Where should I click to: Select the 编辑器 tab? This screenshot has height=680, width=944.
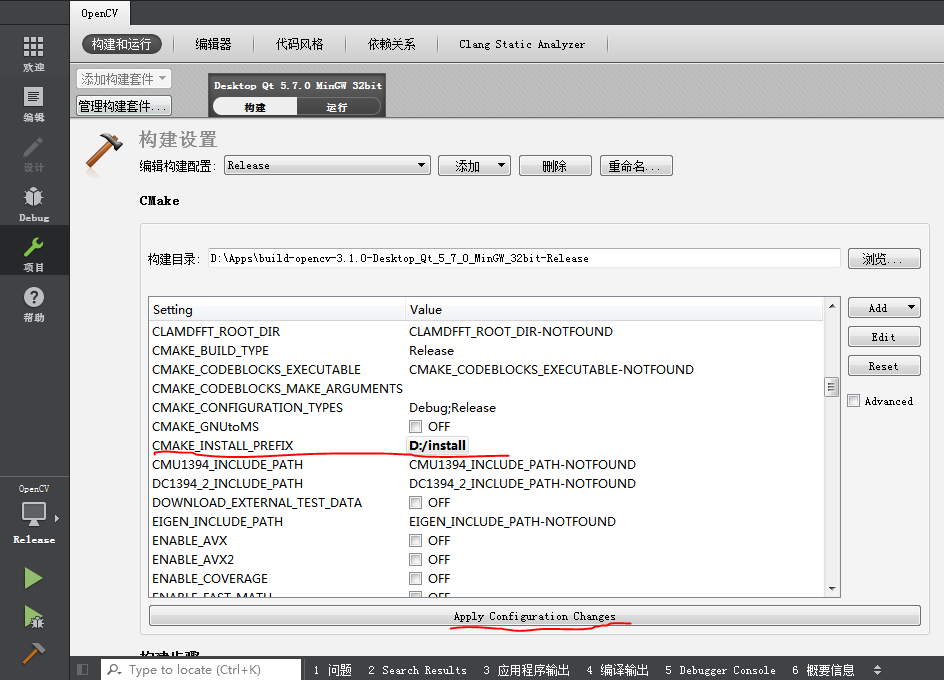(x=213, y=44)
